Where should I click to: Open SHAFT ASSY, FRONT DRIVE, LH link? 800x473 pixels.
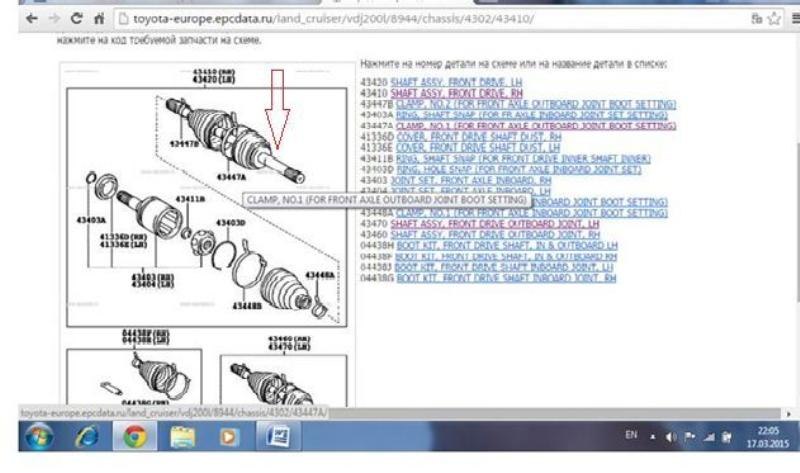pyautogui.click(x=456, y=82)
